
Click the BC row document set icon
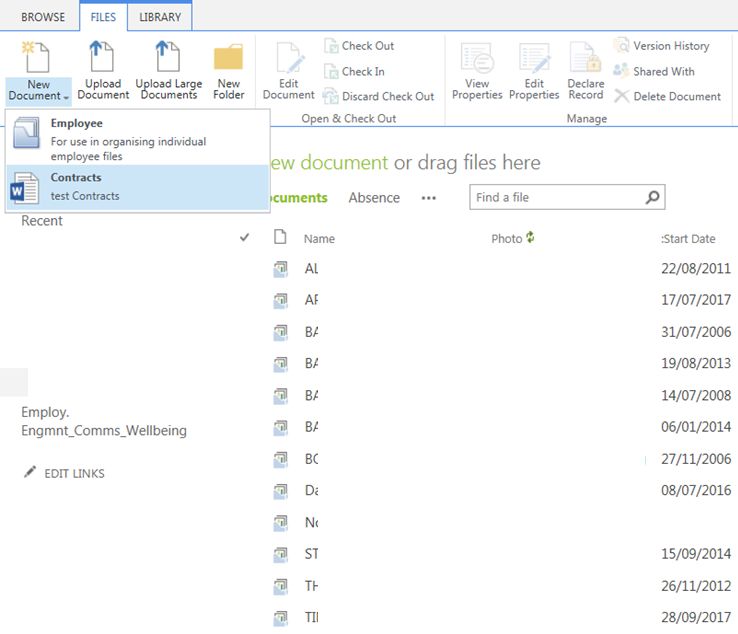pos(281,459)
